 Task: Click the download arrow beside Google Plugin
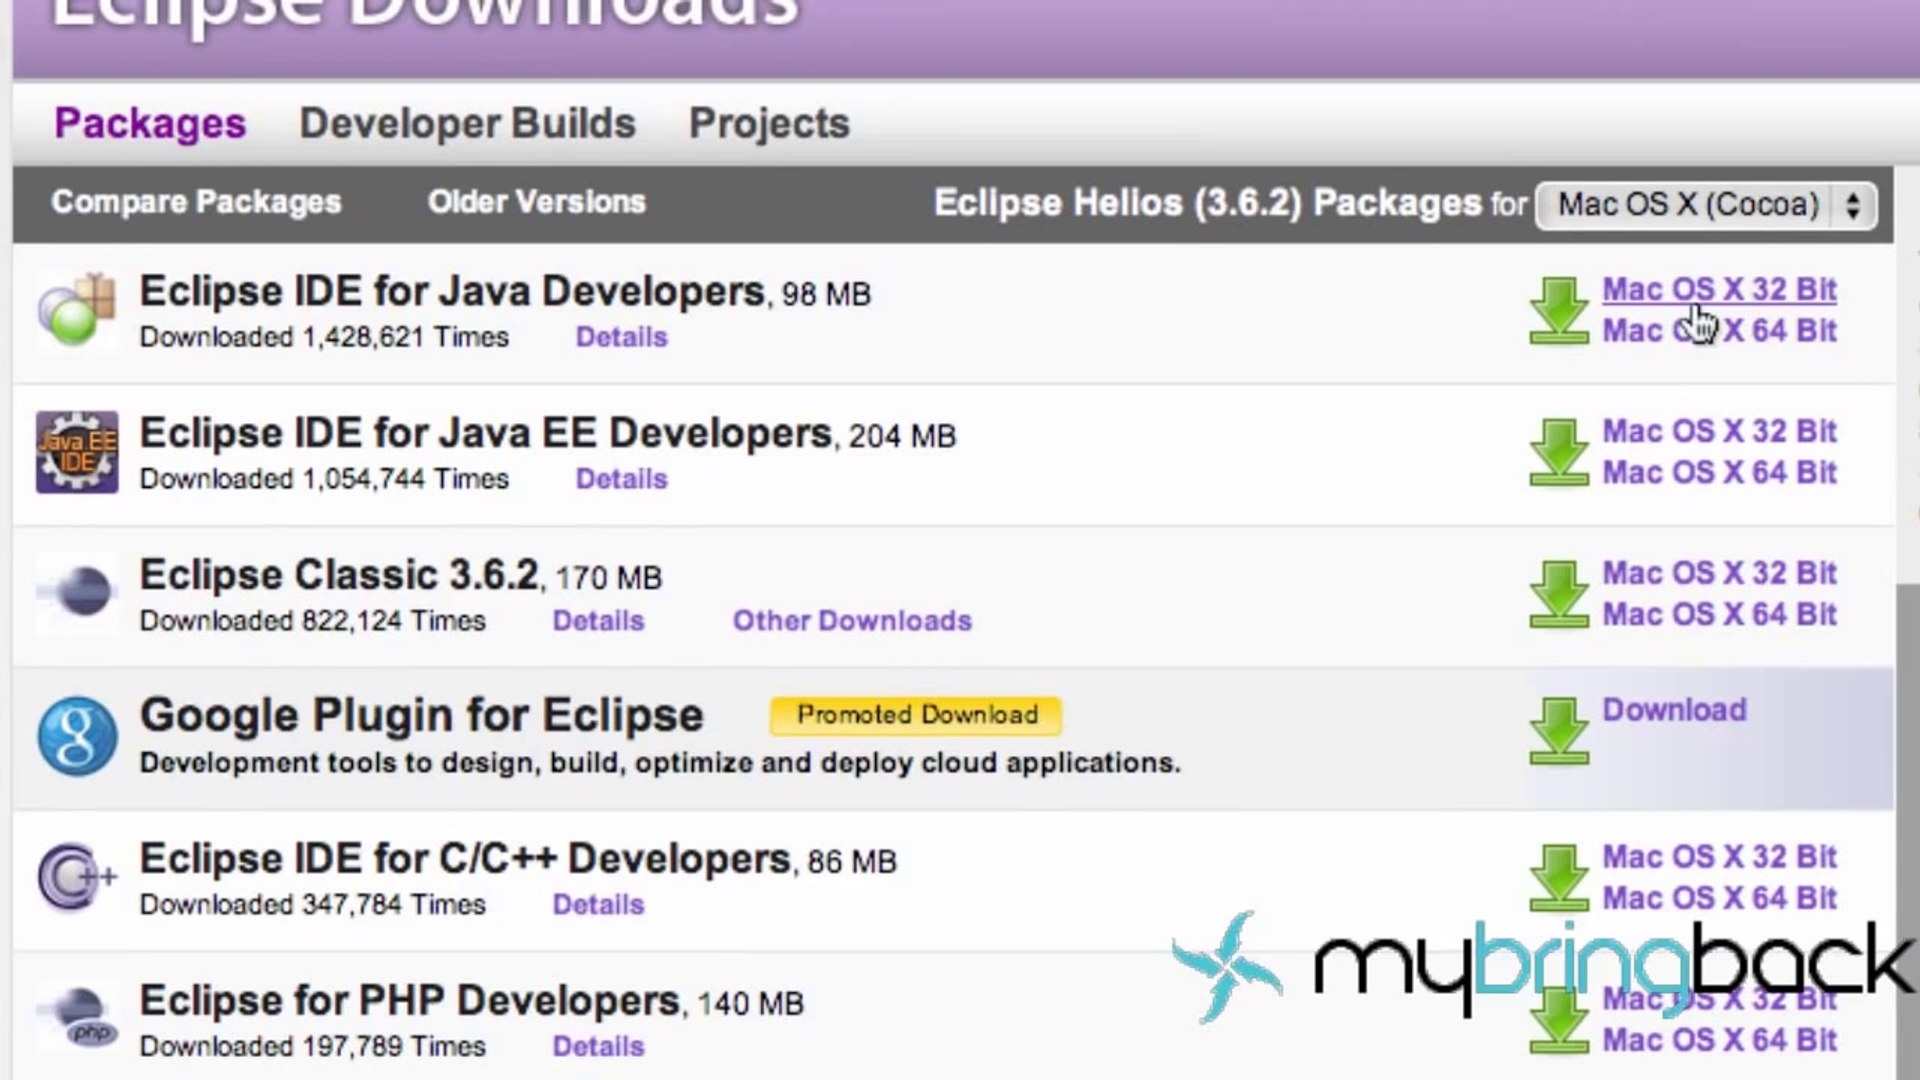(x=1557, y=730)
